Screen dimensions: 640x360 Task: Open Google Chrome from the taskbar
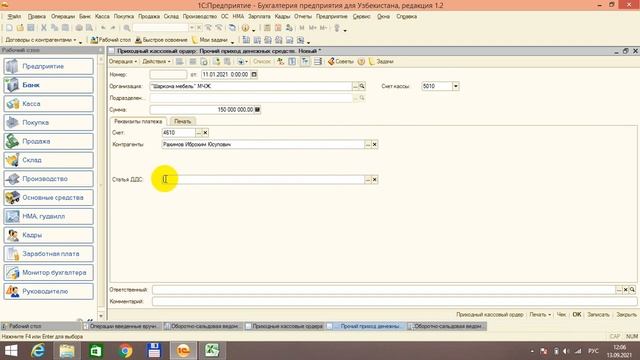[125, 351]
